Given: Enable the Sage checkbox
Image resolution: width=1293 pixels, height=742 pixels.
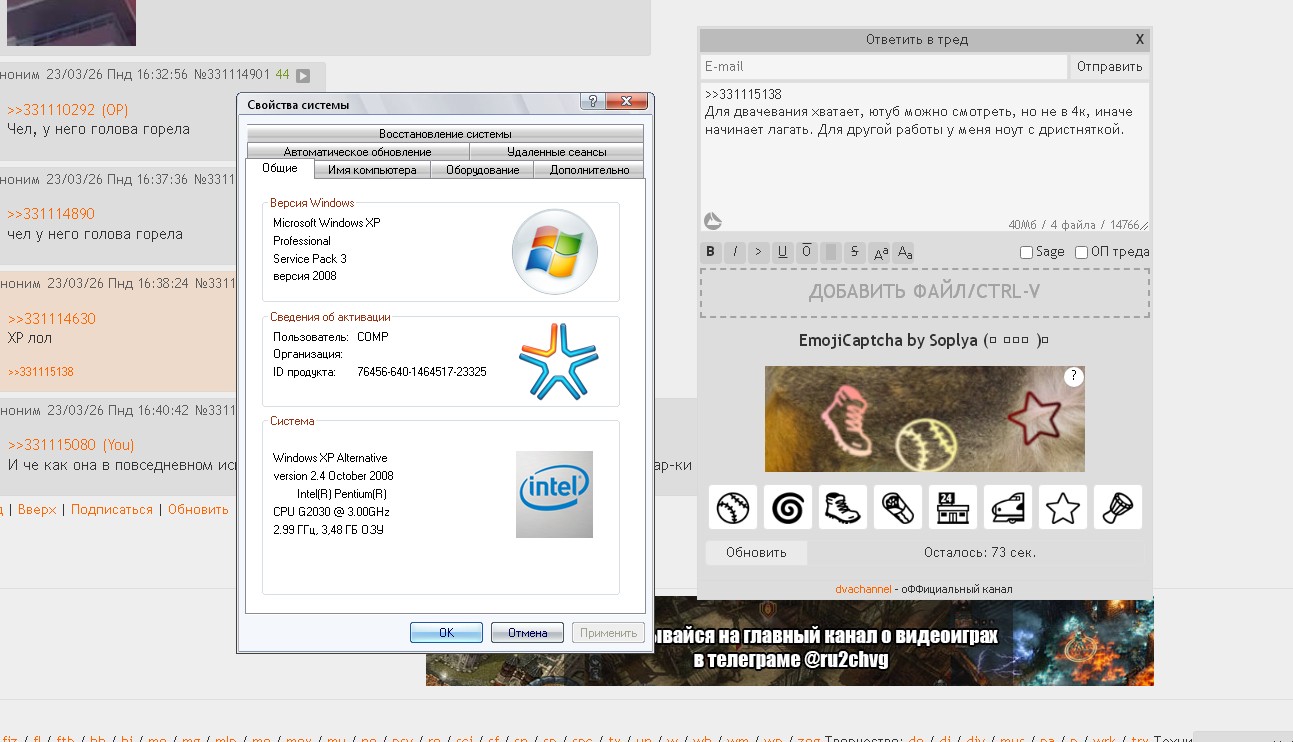Looking at the screenshot, I should [x=1026, y=253].
